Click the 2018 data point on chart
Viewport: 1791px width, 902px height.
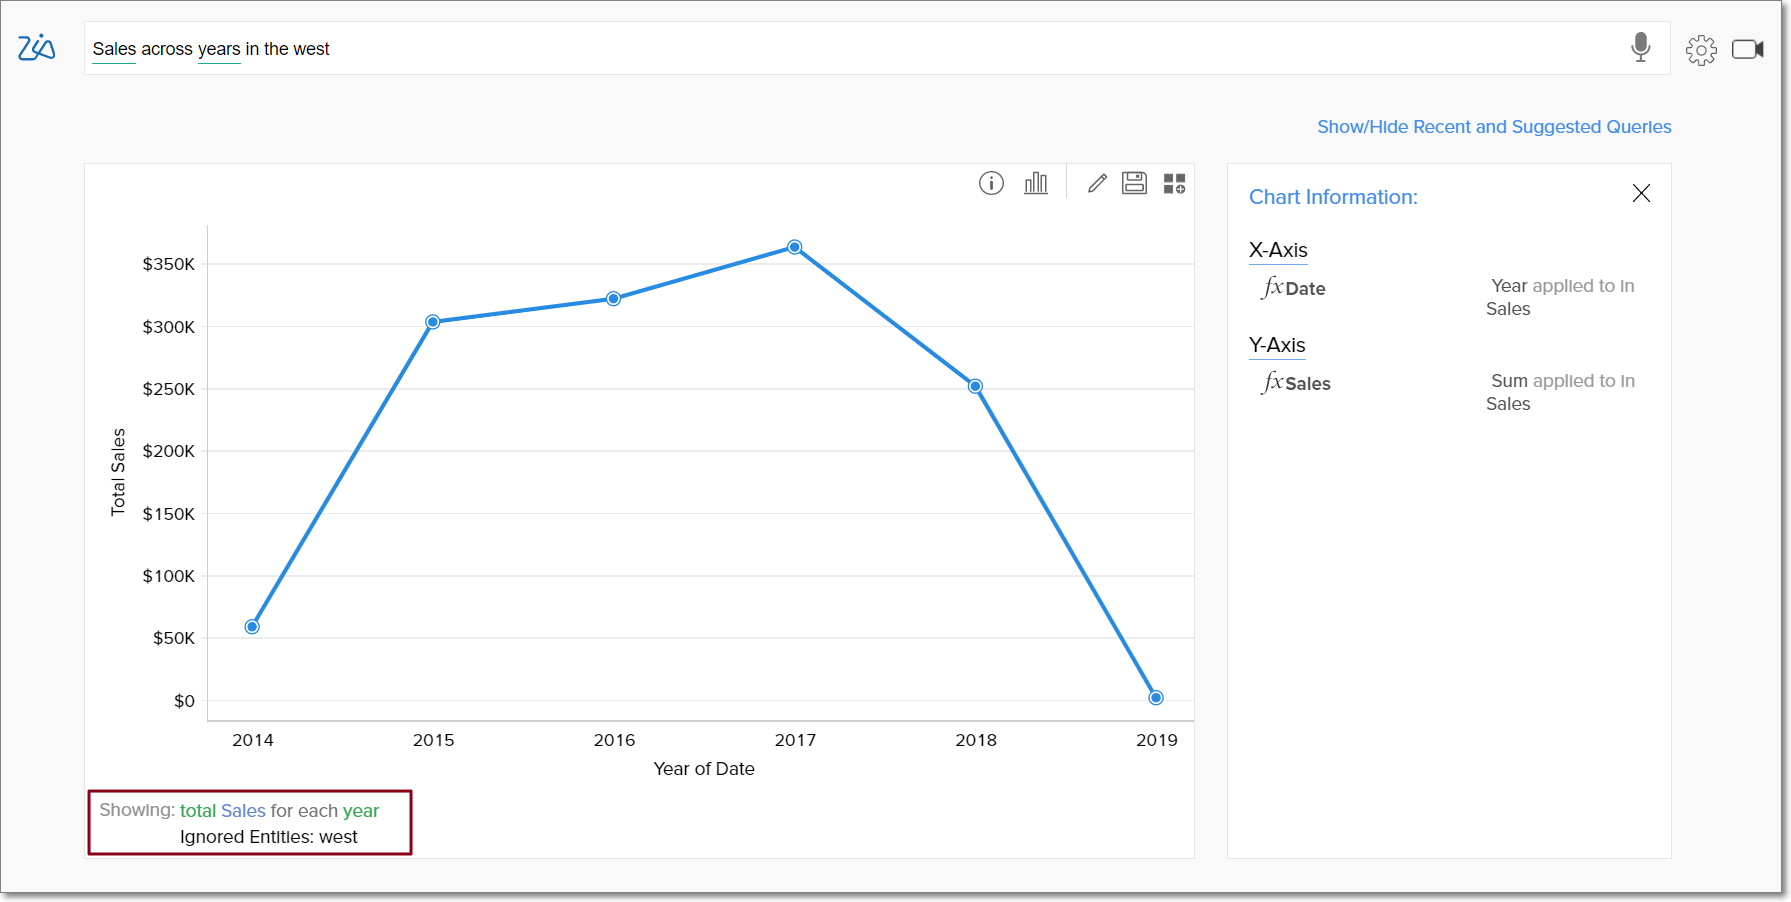point(975,386)
